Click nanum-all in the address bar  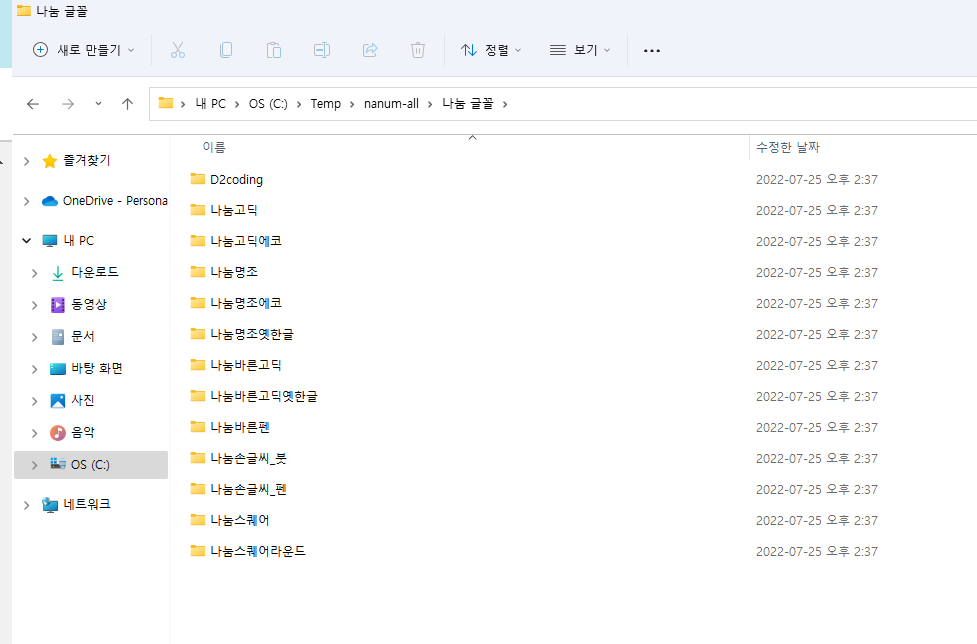pyautogui.click(x=391, y=103)
